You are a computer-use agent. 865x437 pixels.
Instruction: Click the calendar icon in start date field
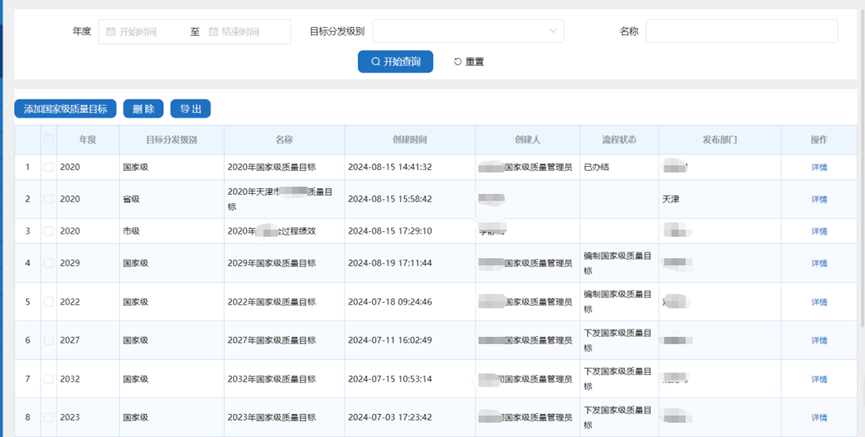tap(111, 32)
